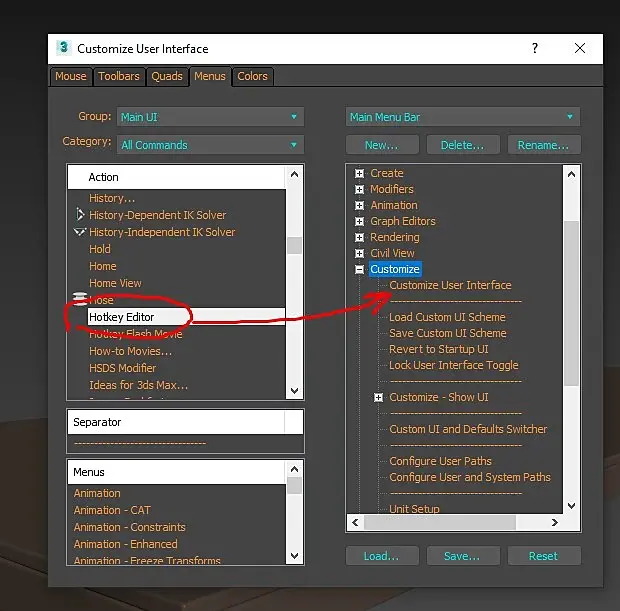The height and width of the screenshot is (611, 620).
Task: Select the Menus tab
Action: pyautogui.click(x=210, y=76)
